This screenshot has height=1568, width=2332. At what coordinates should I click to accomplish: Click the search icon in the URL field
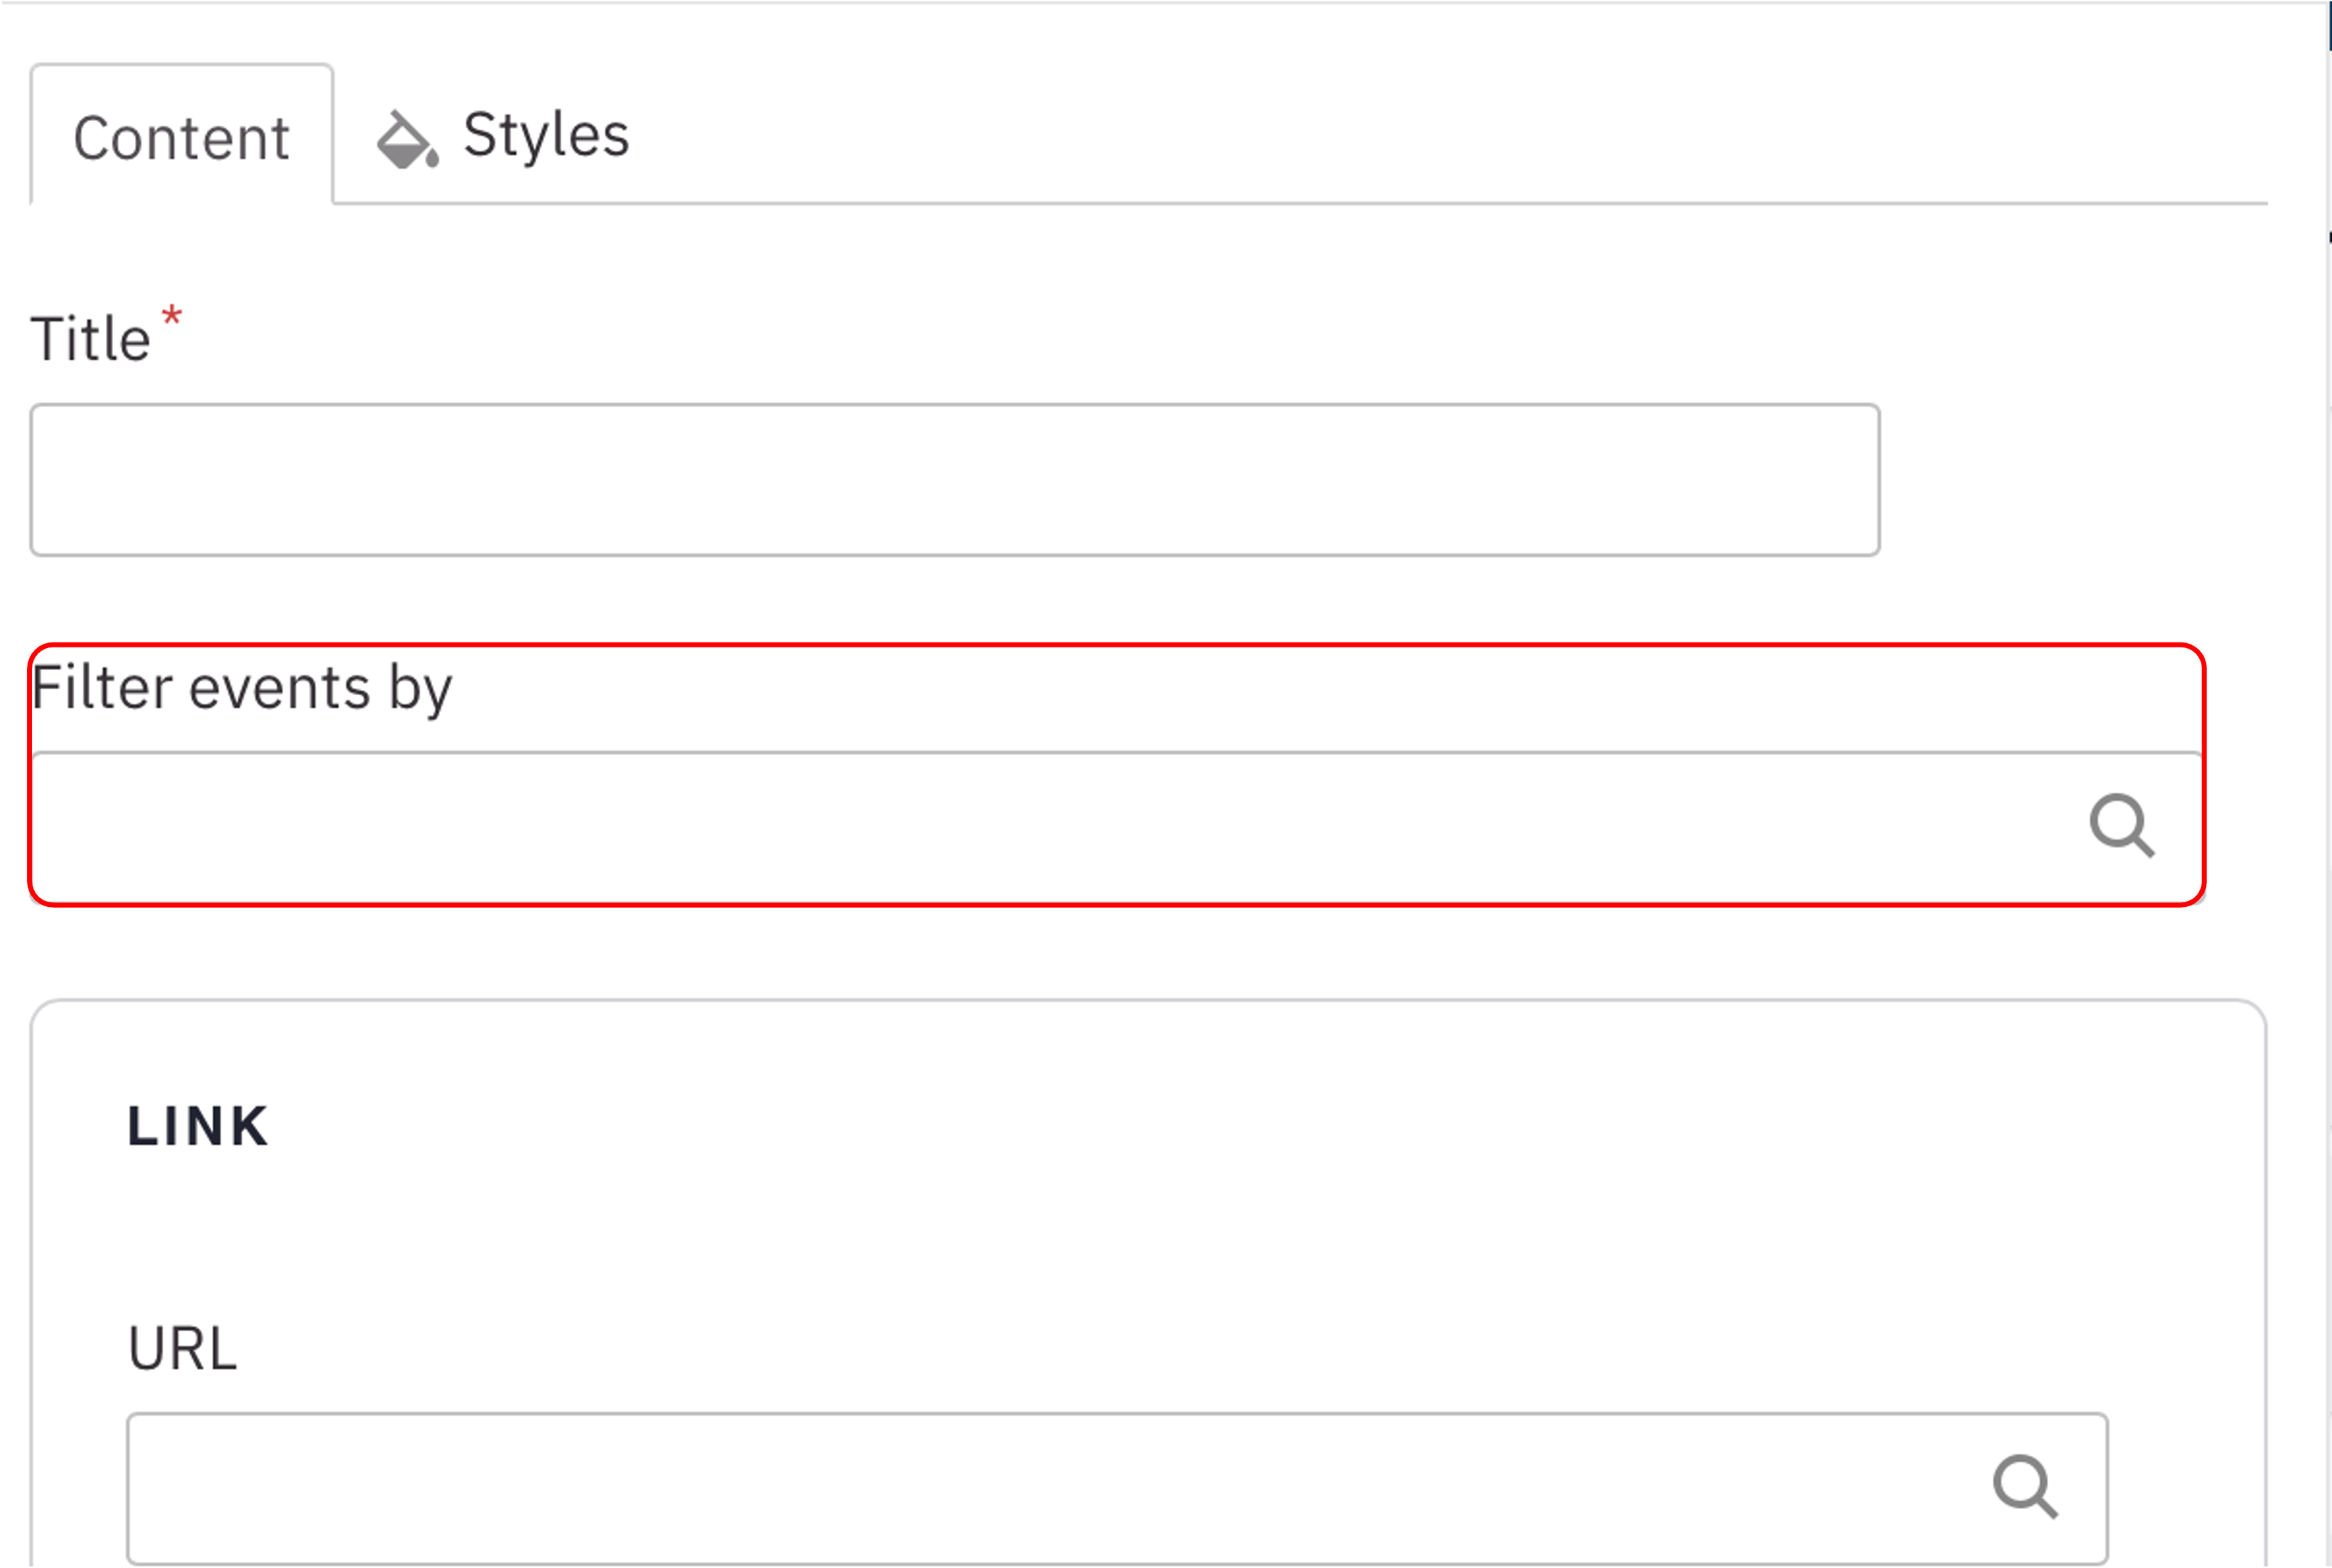[2024, 1487]
